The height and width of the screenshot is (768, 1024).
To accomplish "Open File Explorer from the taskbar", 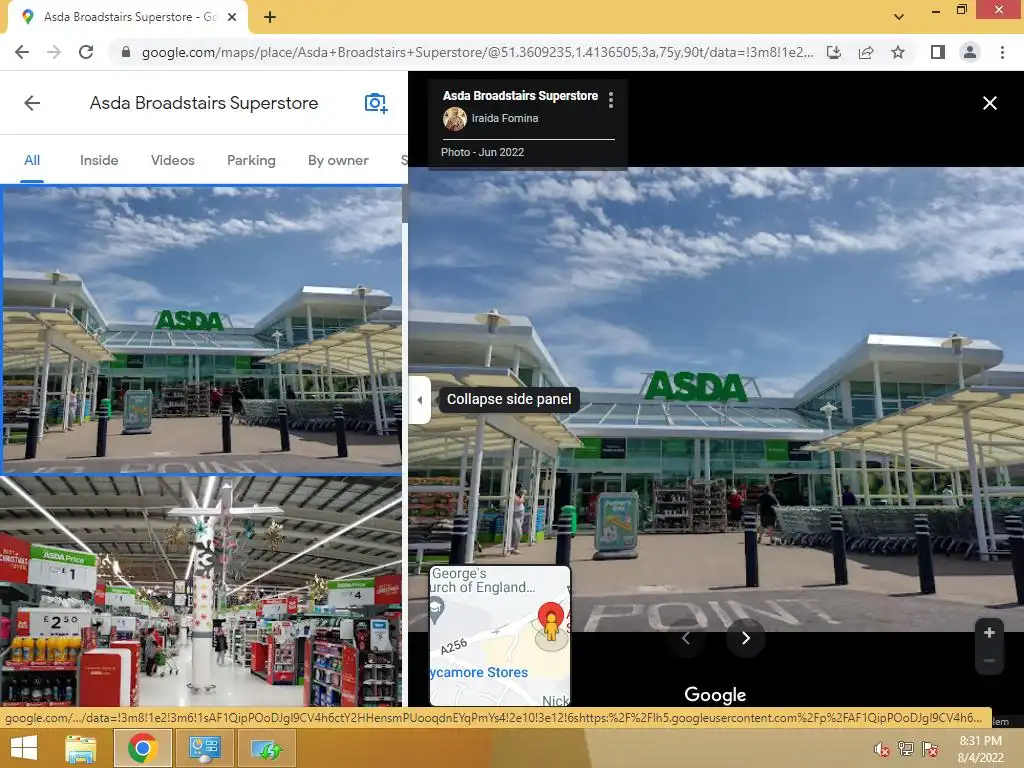I will [80, 748].
